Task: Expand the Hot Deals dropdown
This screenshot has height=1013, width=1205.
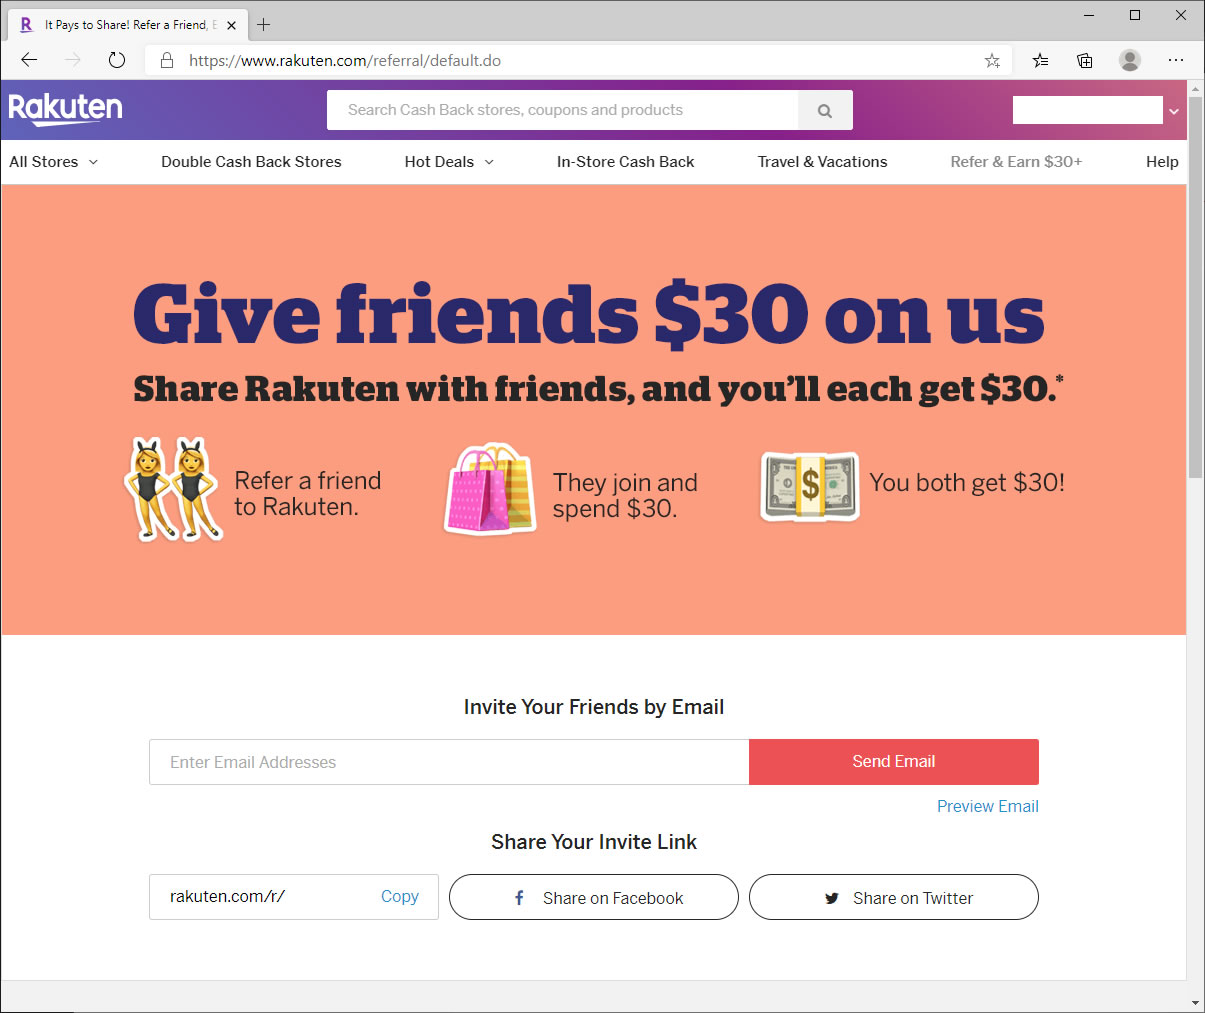Action: click(449, 162)
